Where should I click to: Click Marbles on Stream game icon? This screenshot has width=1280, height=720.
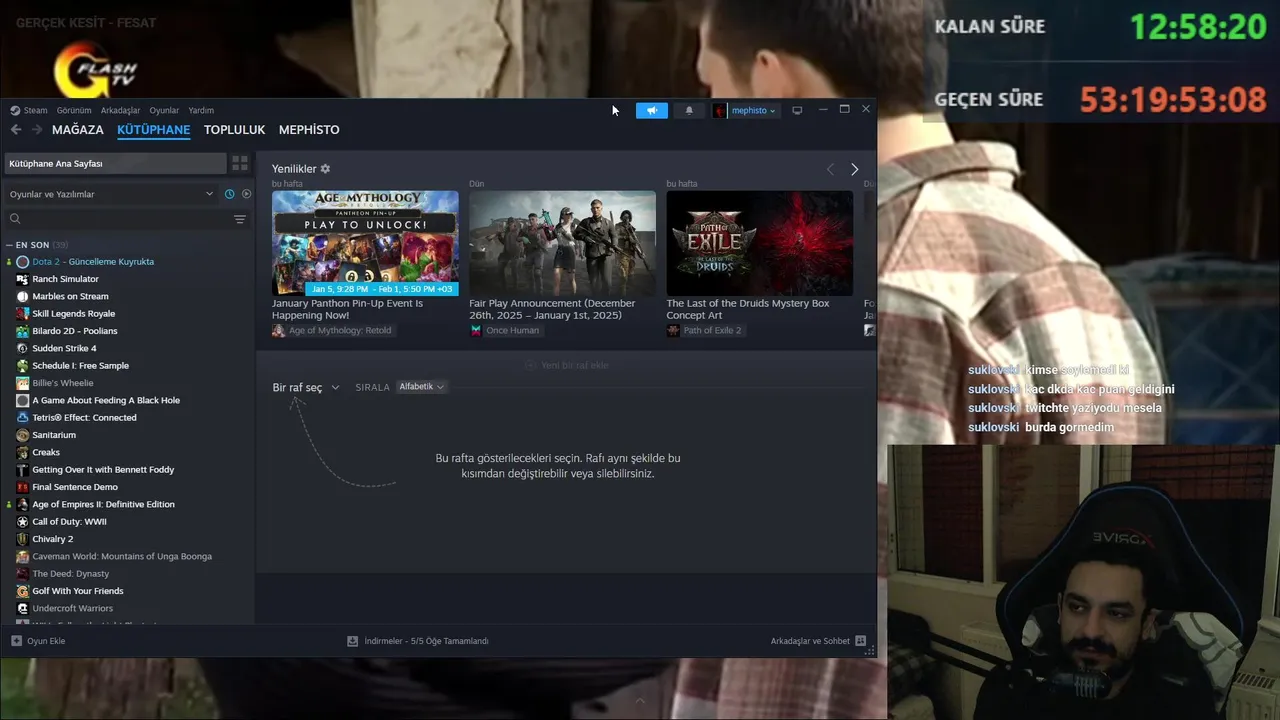coord(23,296)
